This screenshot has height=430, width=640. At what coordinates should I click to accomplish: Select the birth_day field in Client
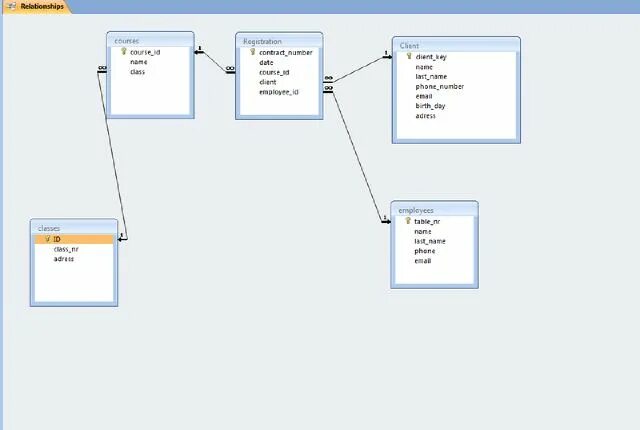coord(430,106)
